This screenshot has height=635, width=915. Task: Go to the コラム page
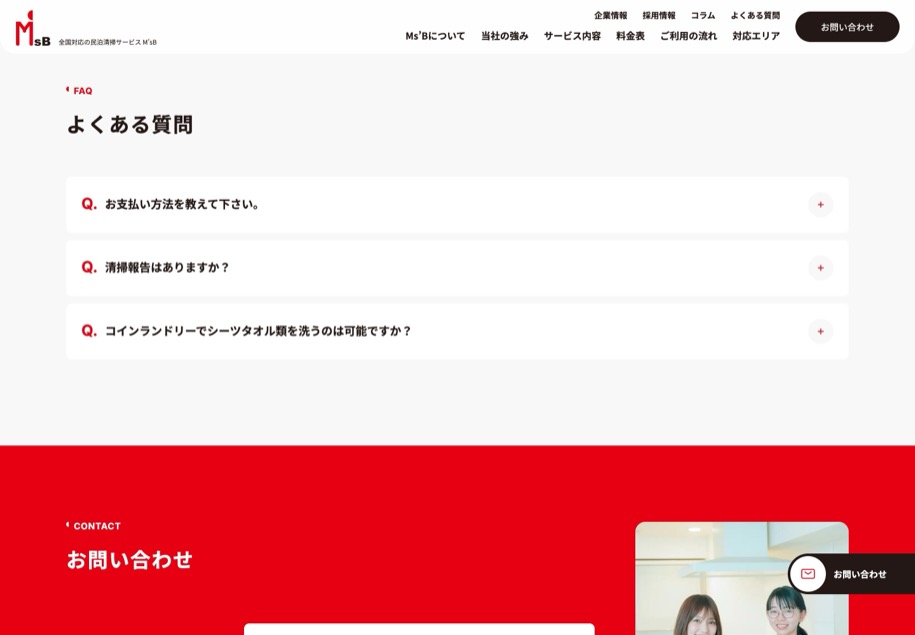point(703,16)
